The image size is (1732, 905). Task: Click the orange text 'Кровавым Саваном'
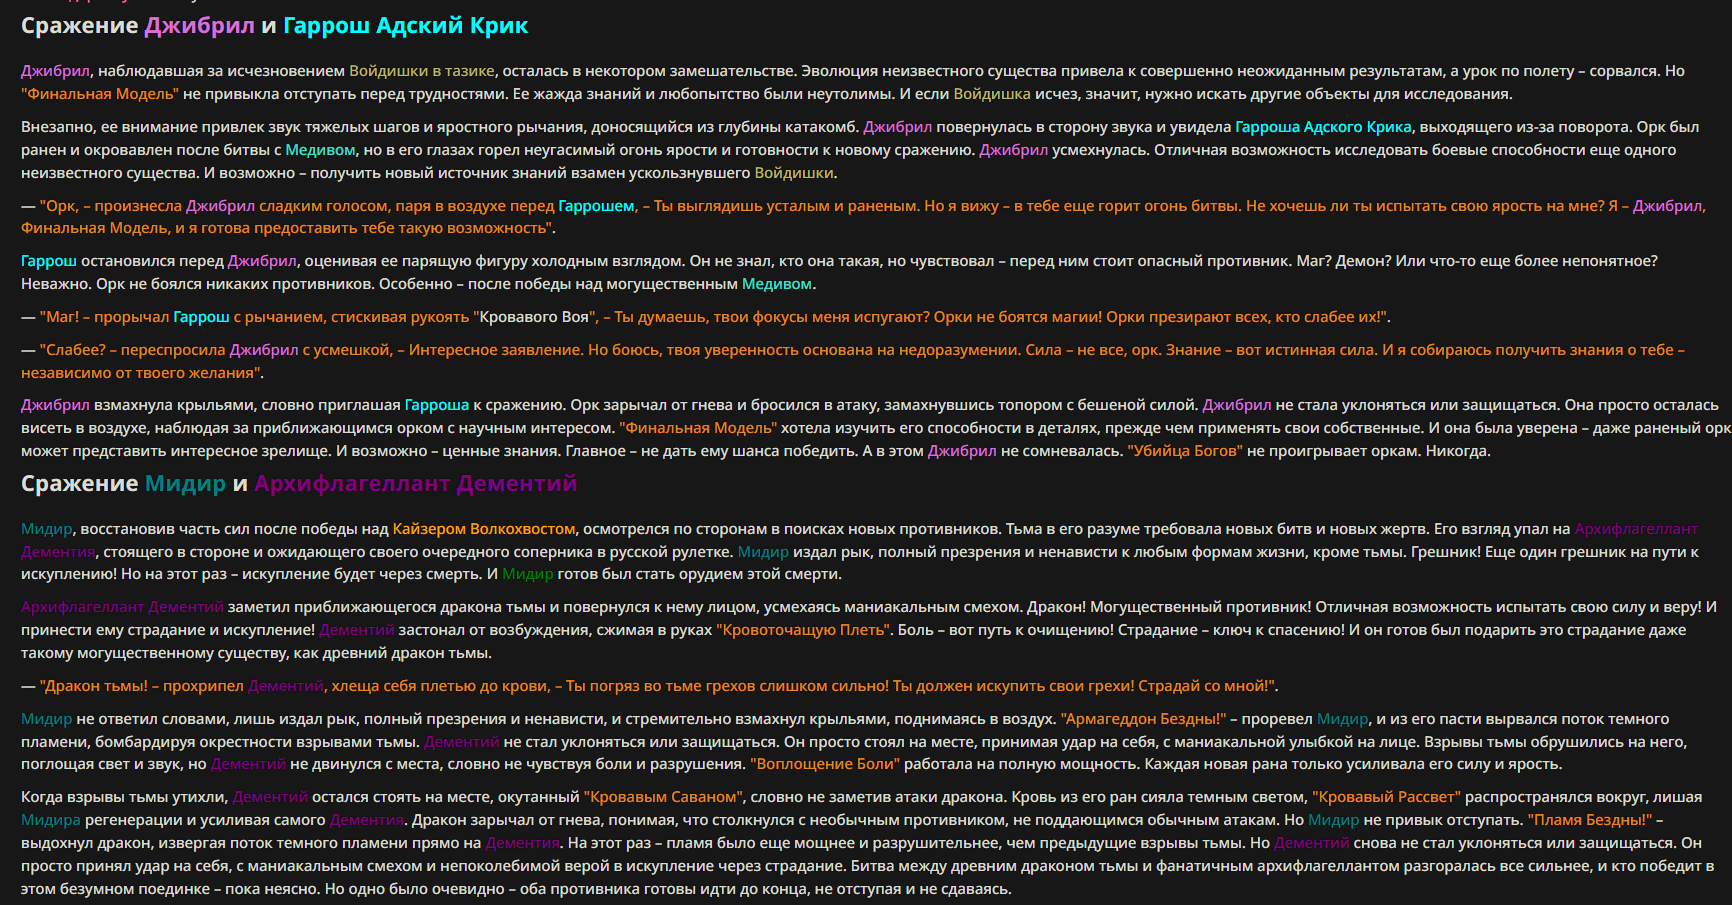point(663,797)
